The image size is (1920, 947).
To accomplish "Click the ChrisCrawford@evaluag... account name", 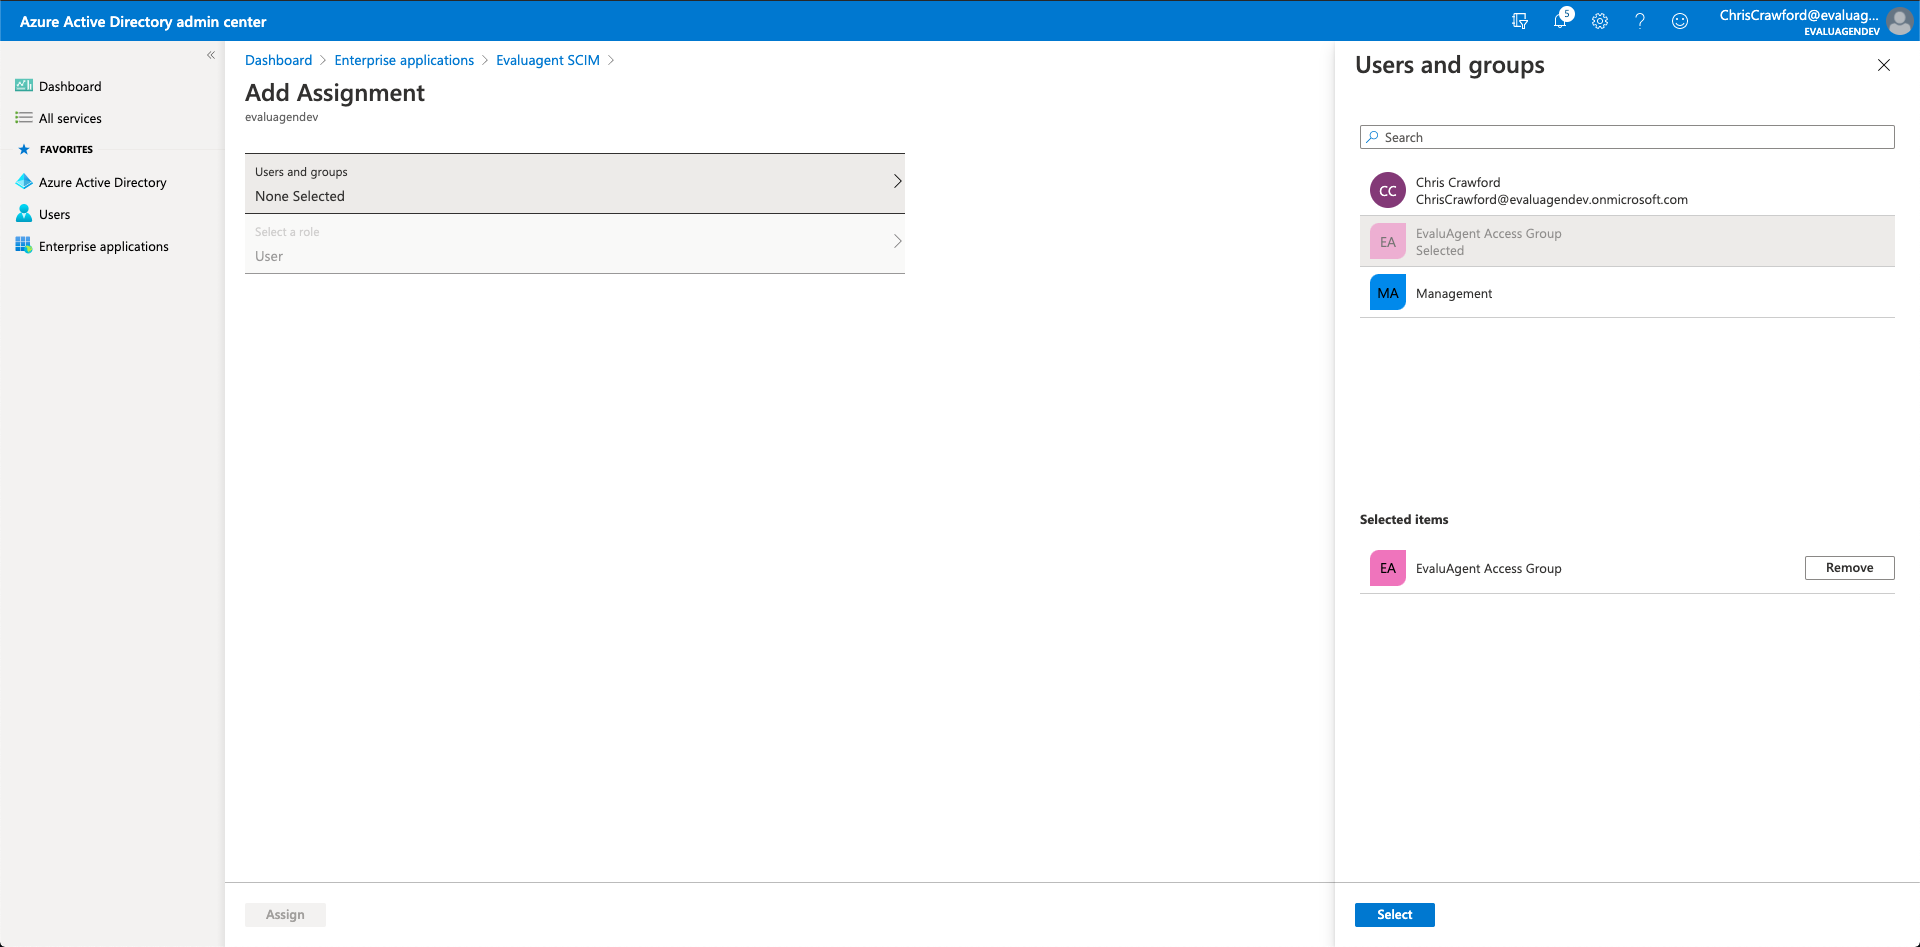I will click(x=1799, y=15).
